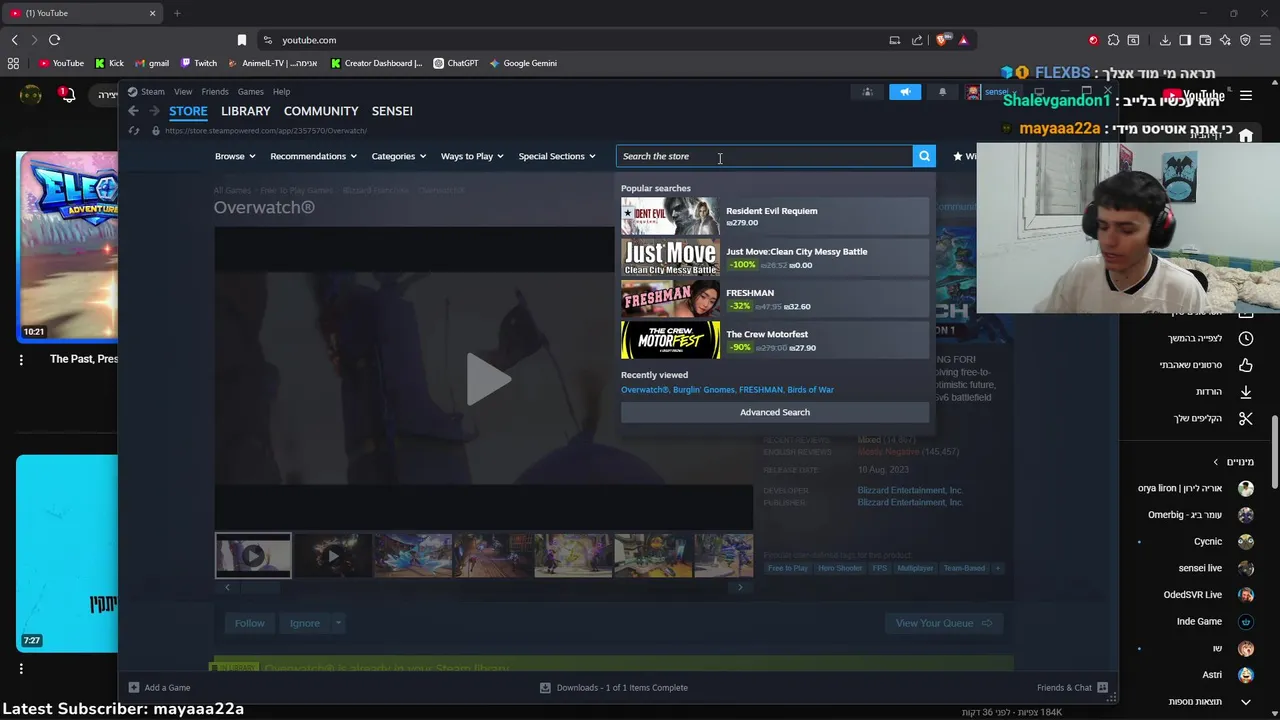Click the browser bookmark icon in address bar
1280x720 pixels.
[x=242, y=40]
